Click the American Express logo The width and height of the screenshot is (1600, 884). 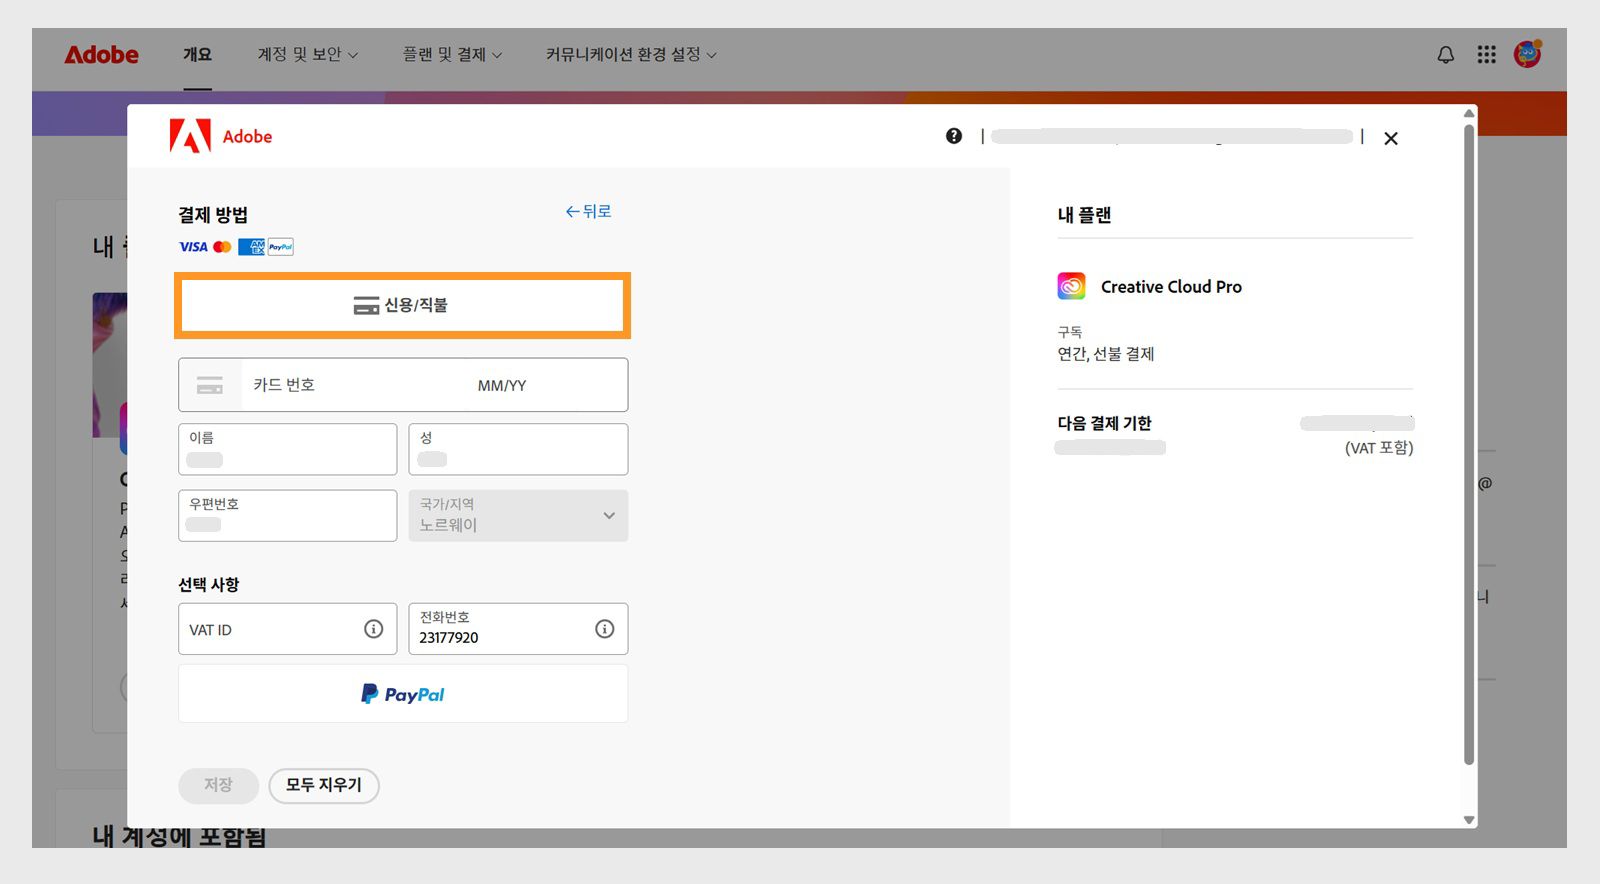[252, 247]
